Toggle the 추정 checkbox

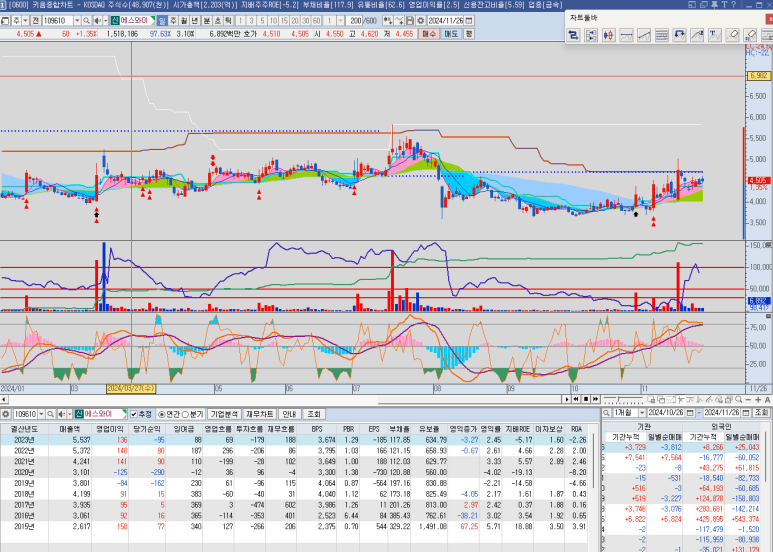(134, 414)
